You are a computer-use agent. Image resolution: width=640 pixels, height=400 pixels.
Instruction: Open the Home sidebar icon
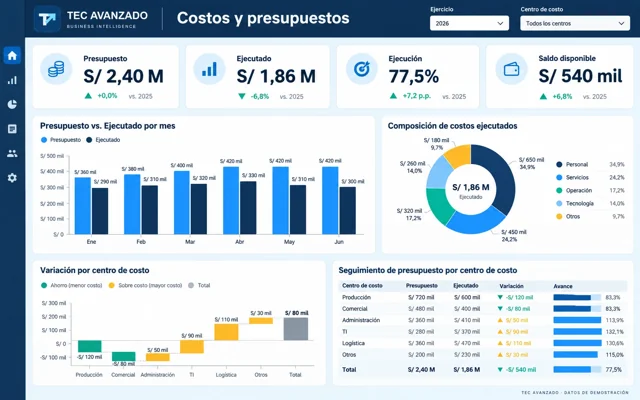[x=12, y=55]
